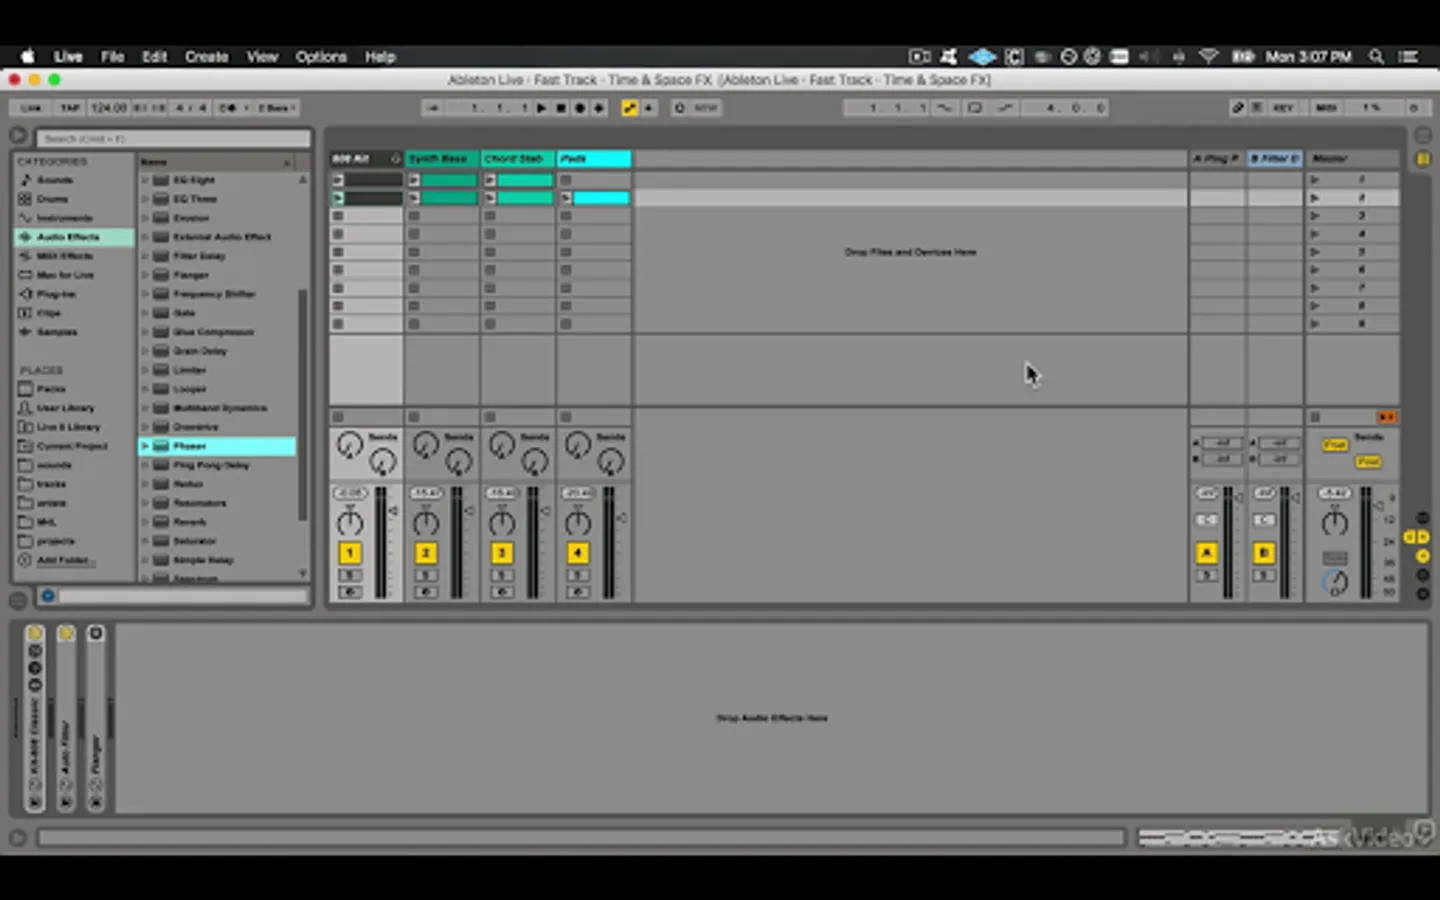
Task: Open macOS Spotlight search
Action: coord(1377,57)
